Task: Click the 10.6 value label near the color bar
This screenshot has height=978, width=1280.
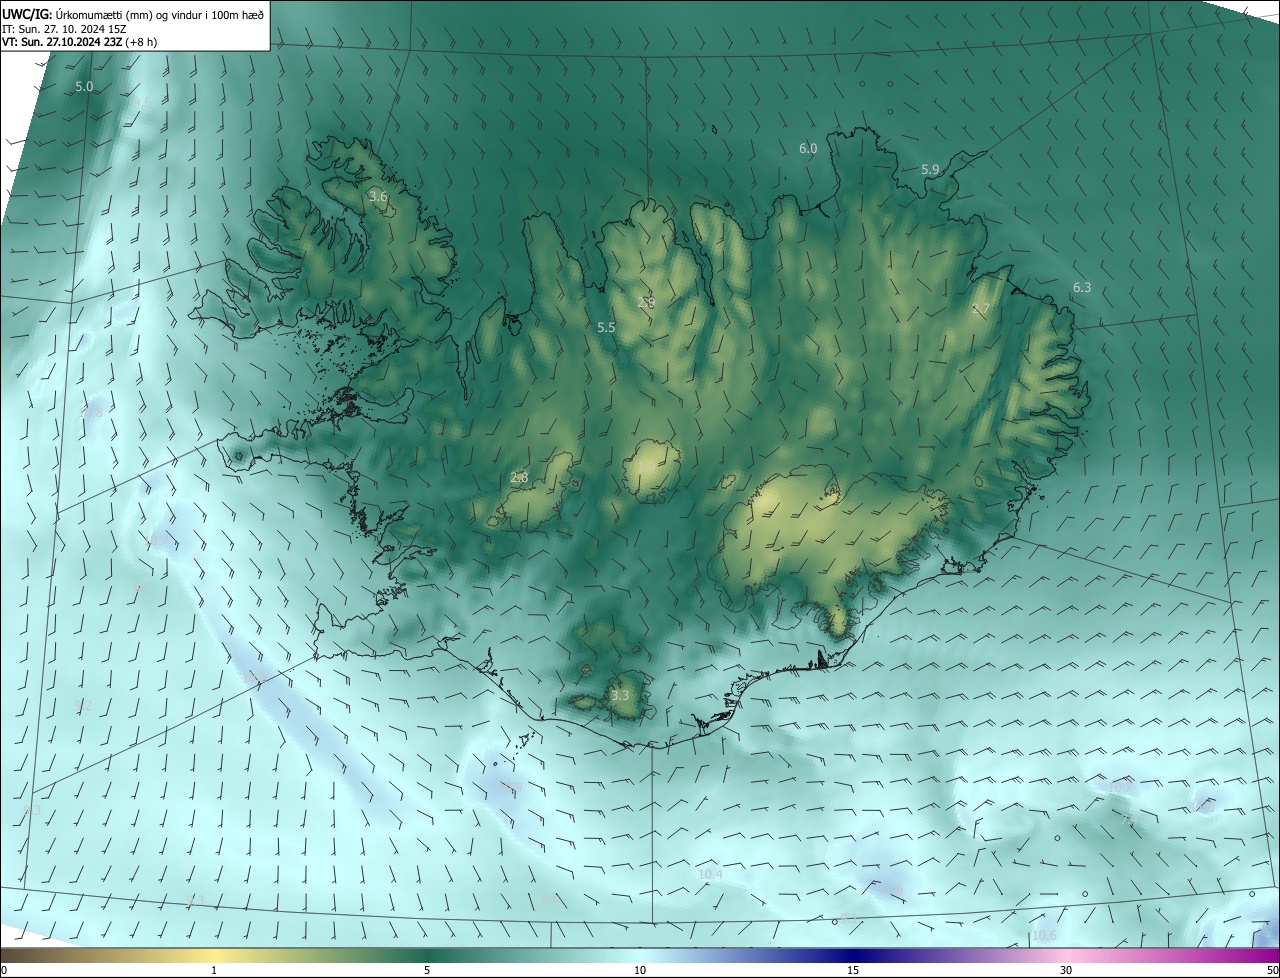Action: (1044, 936)
